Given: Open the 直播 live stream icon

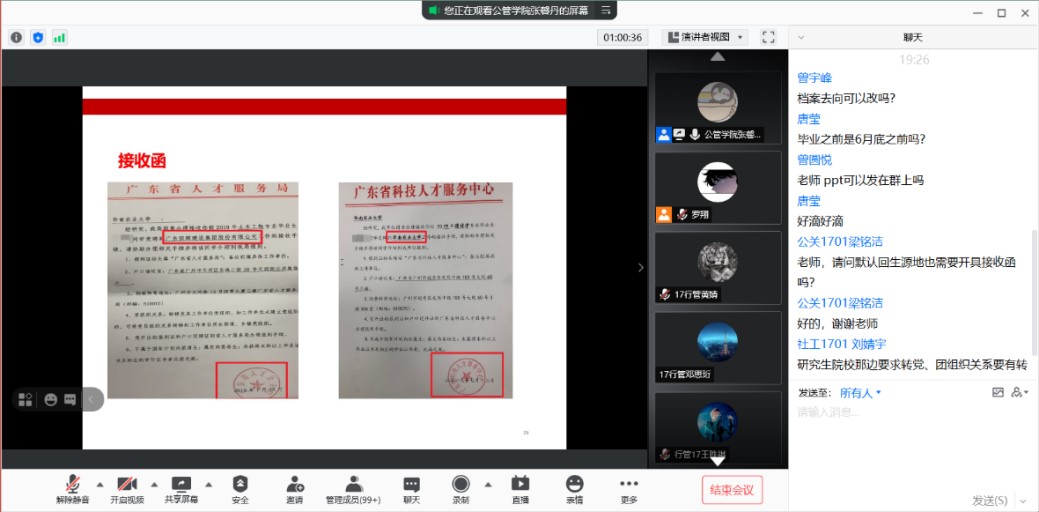Looking at the screenshot, I should click(x=520, y=486).
